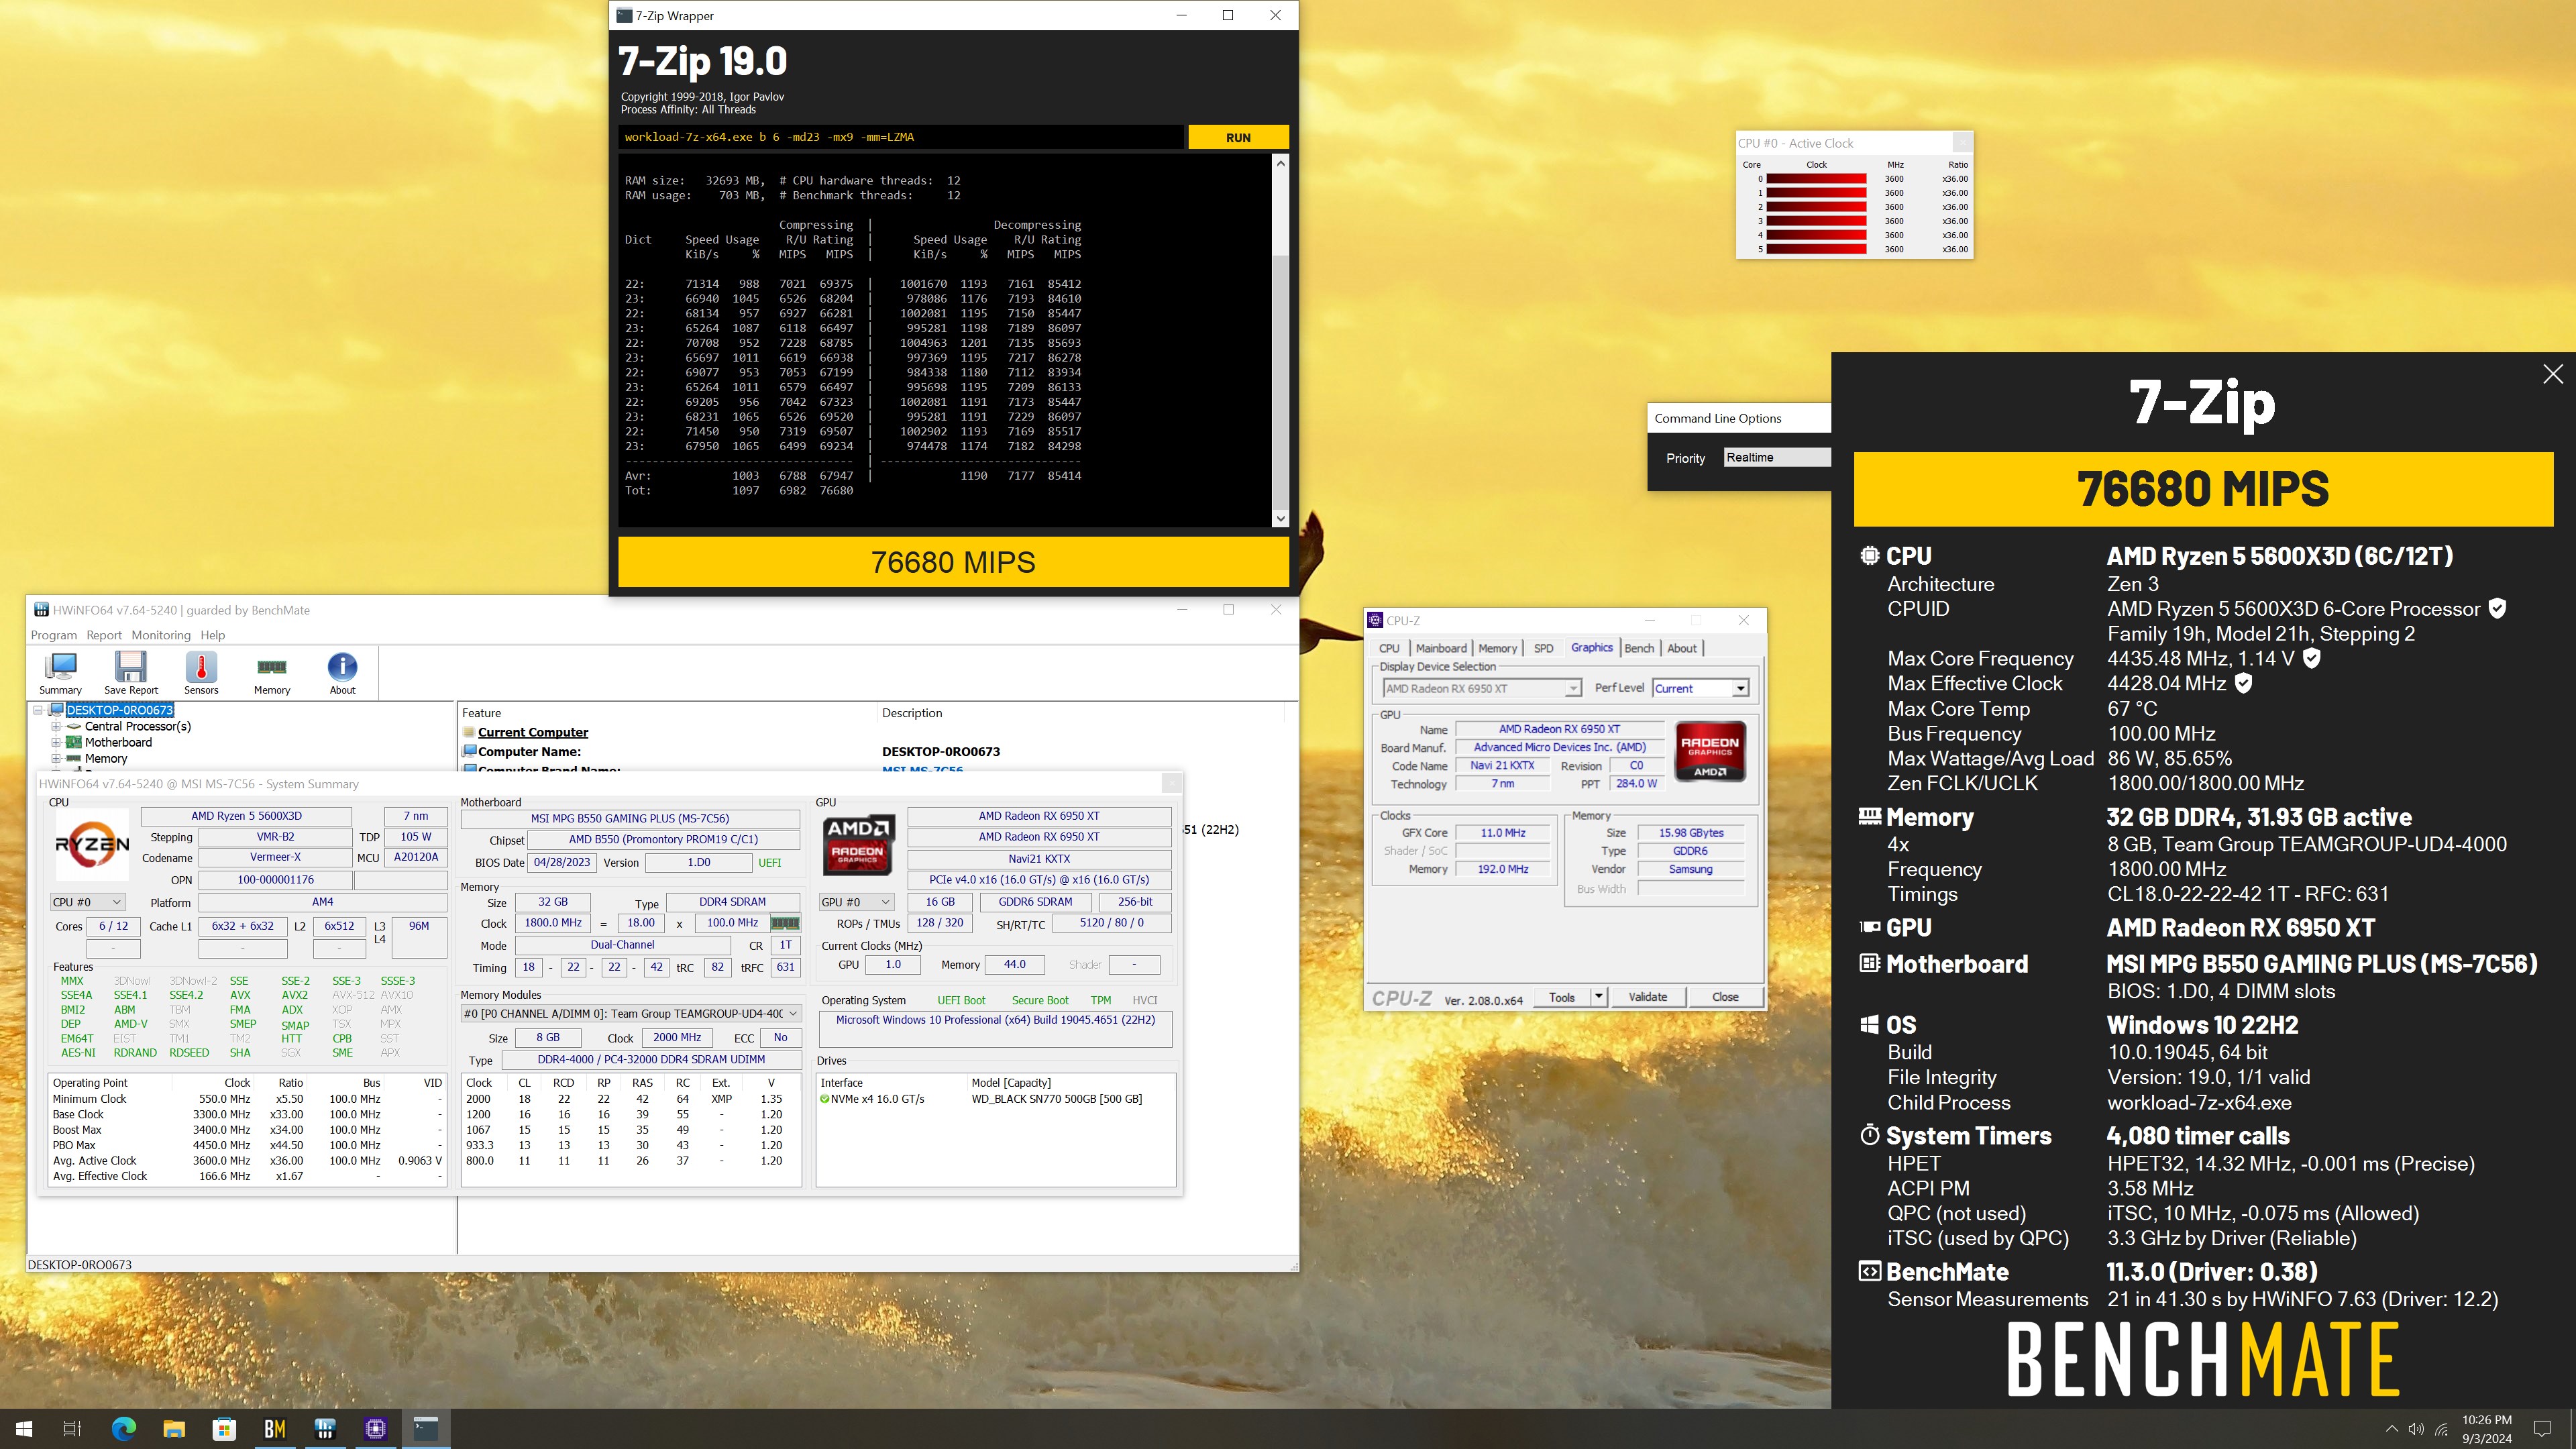Open the Program menu in HWiNFO
The height and width of the screenshot is (1449, 2576).
[54, 635]
